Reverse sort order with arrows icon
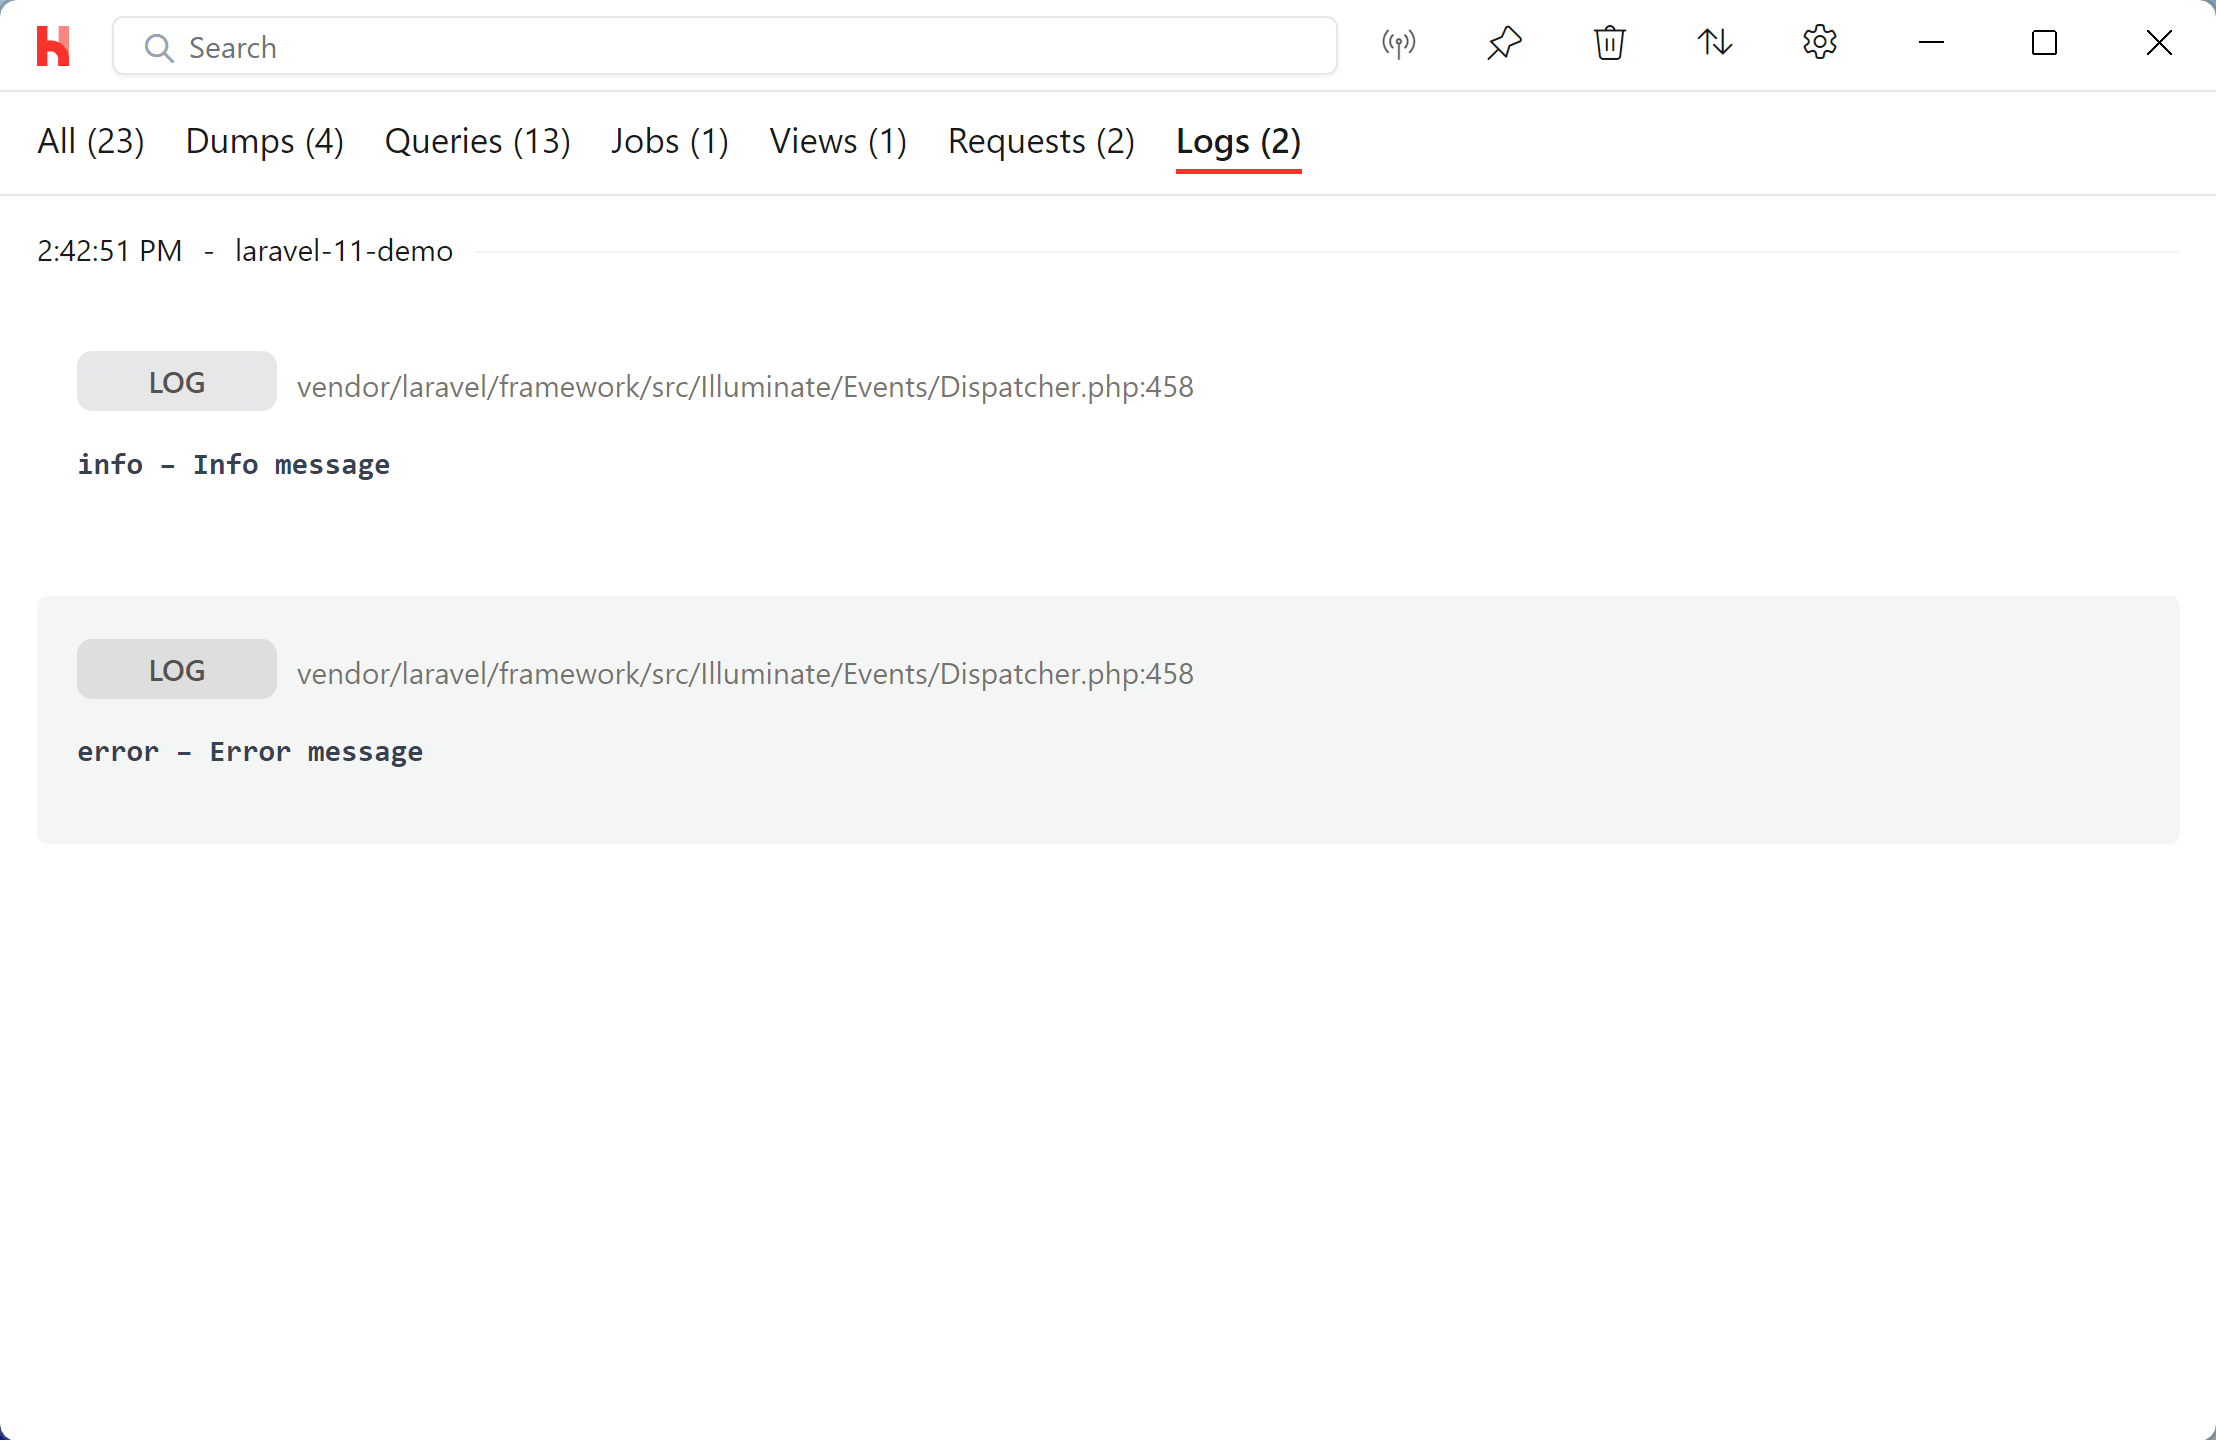Viewport: 2216px width, 1440px height. click(x=1714, y=43)
